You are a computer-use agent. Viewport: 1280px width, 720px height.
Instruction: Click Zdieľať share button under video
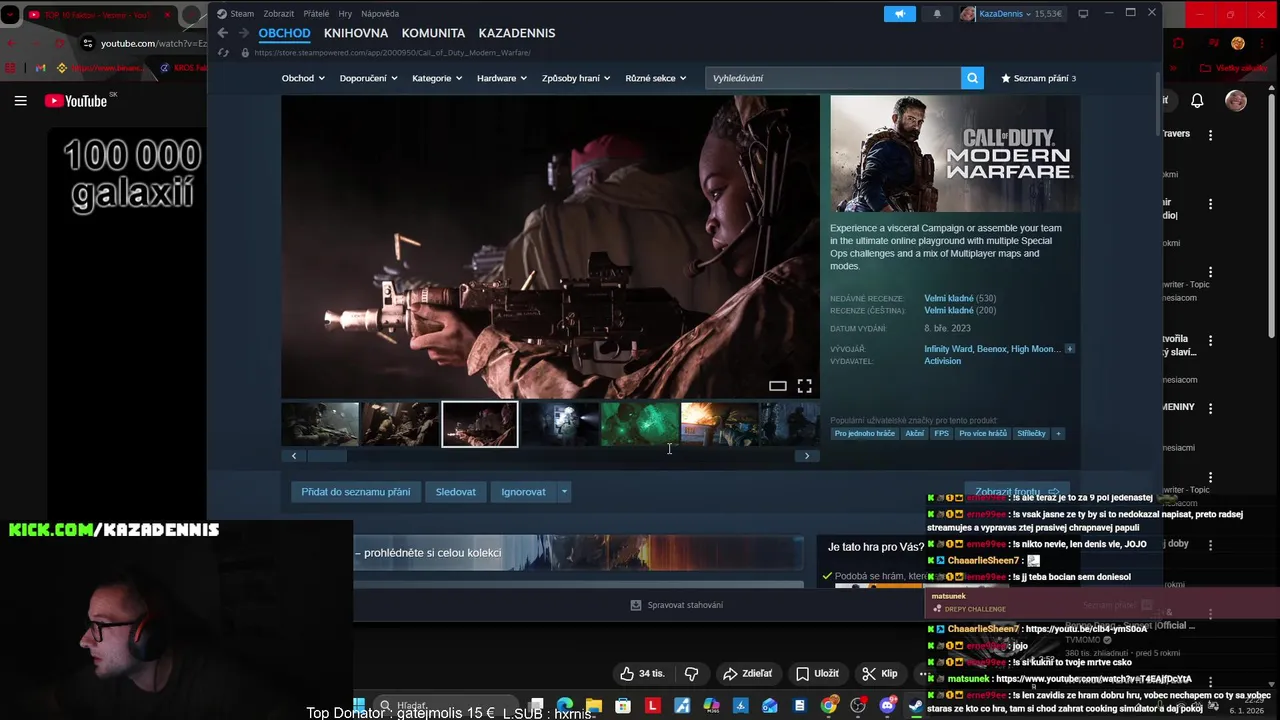pyautogui.click(x=748, y=674)
